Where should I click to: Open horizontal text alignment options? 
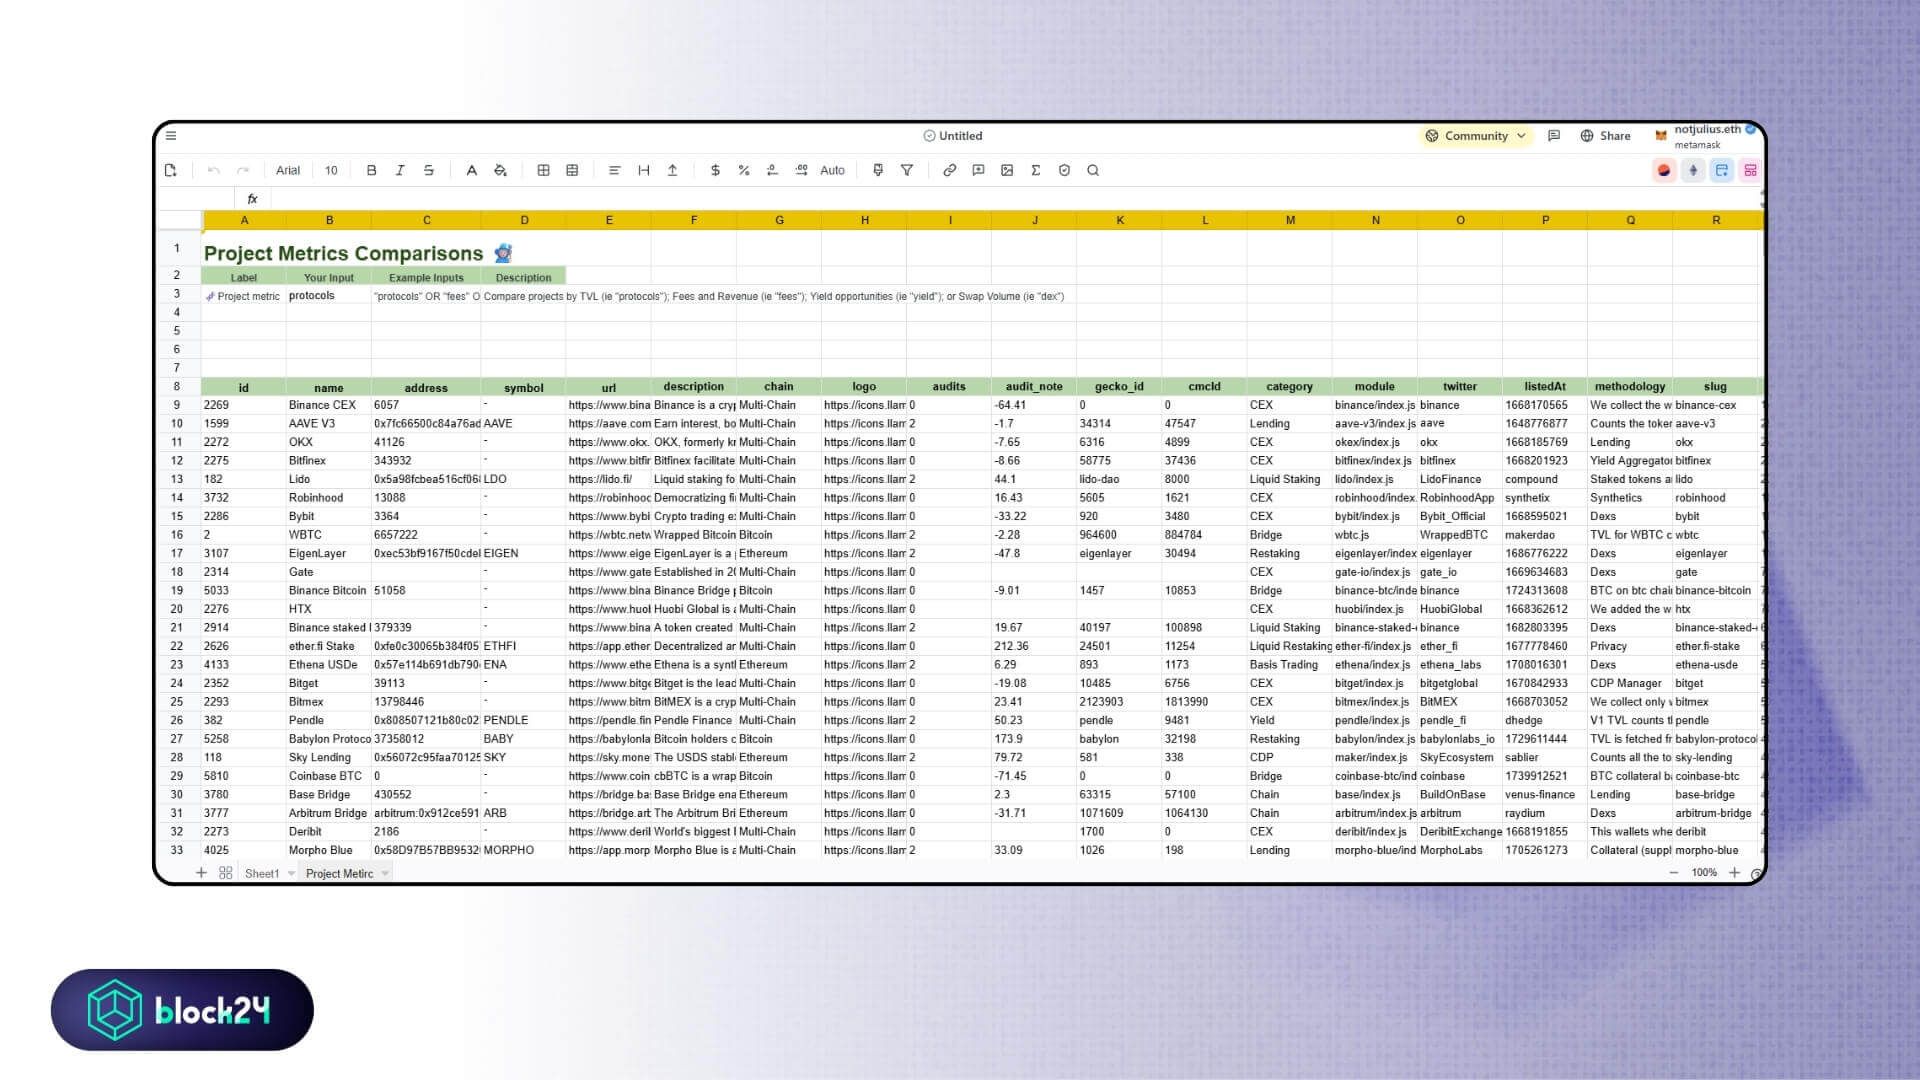[614, 170]
